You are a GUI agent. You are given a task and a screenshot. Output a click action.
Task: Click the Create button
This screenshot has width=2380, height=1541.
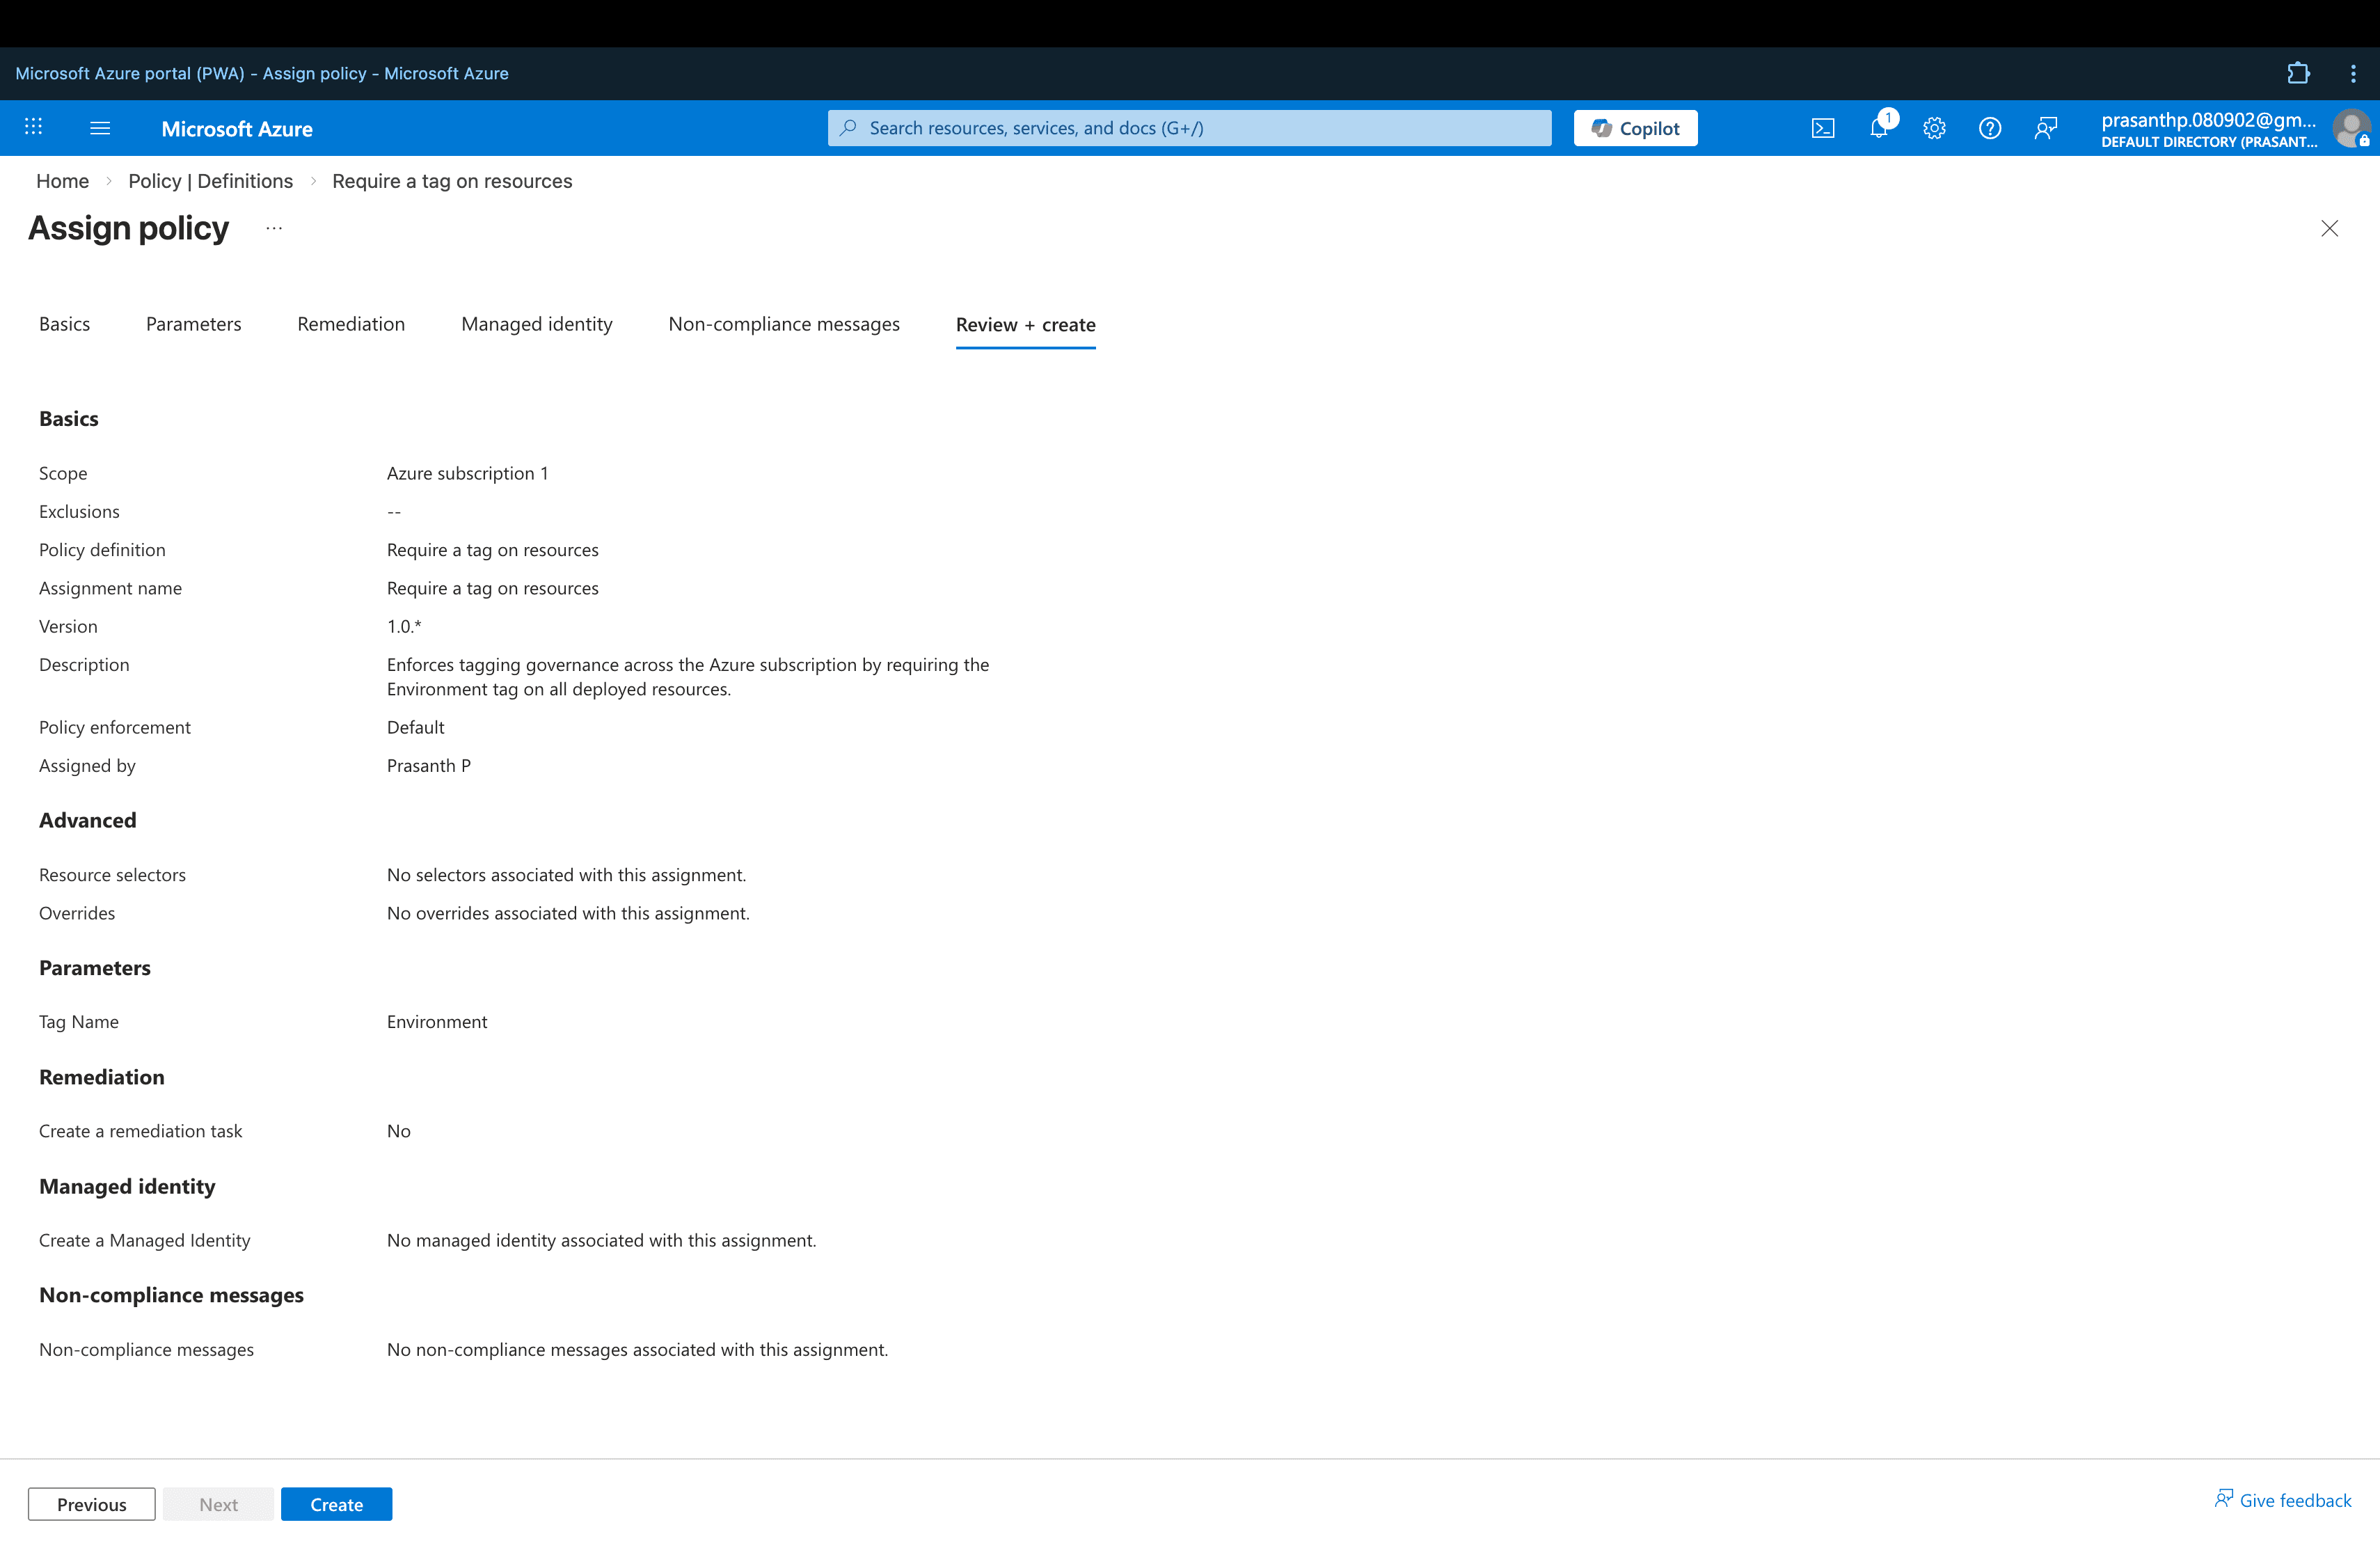pyautogui.click(x=336, y=1504)
